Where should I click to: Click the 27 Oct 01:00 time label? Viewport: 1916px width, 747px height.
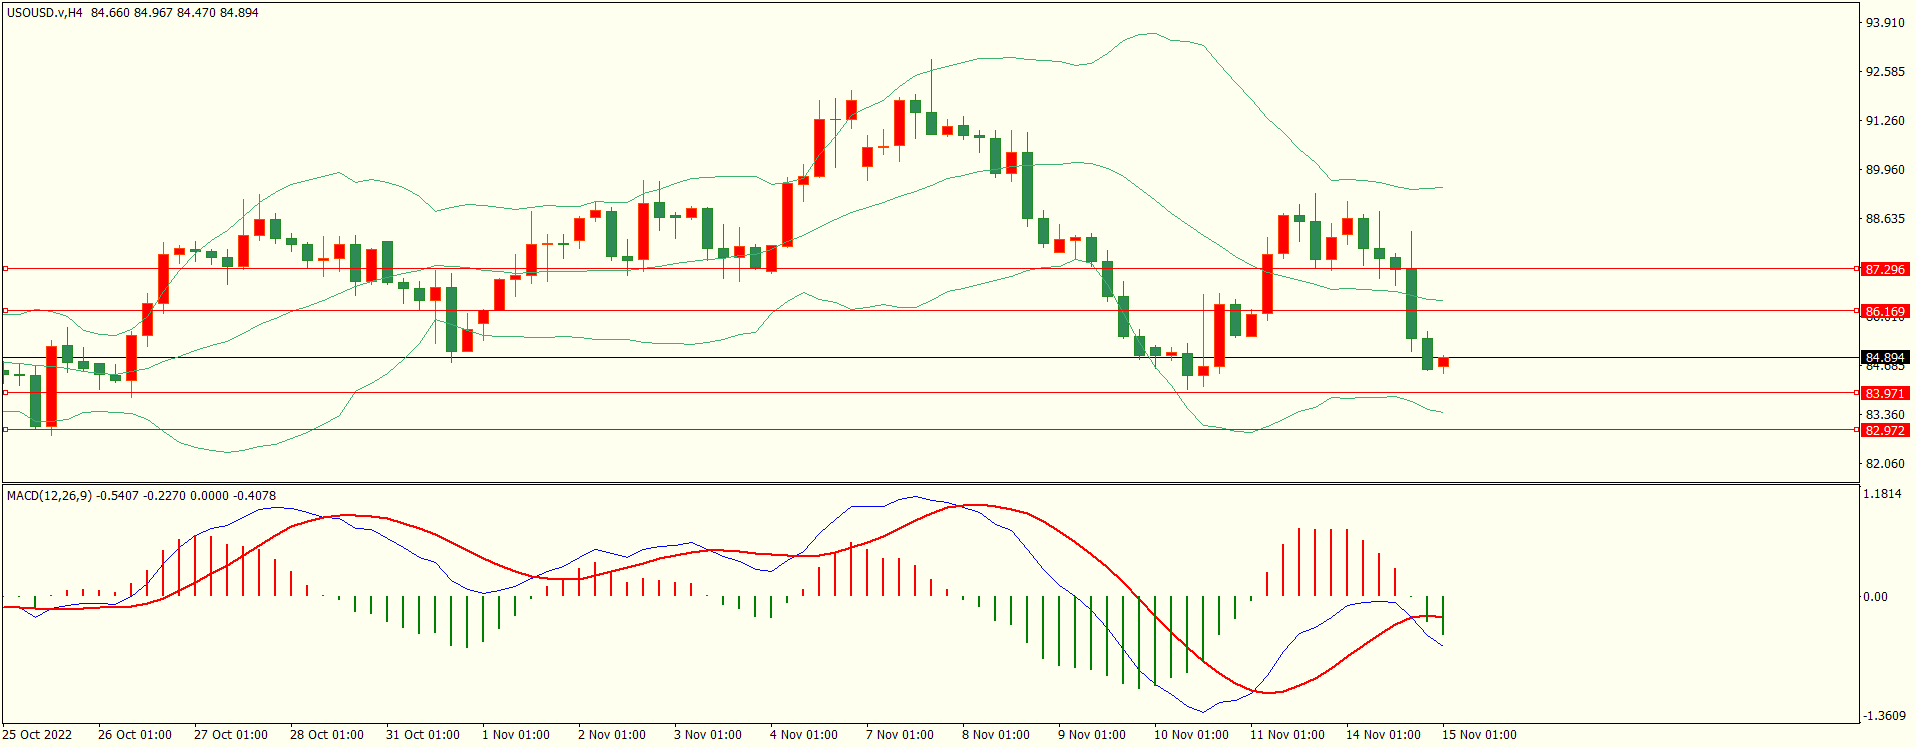tap(231, 734)
